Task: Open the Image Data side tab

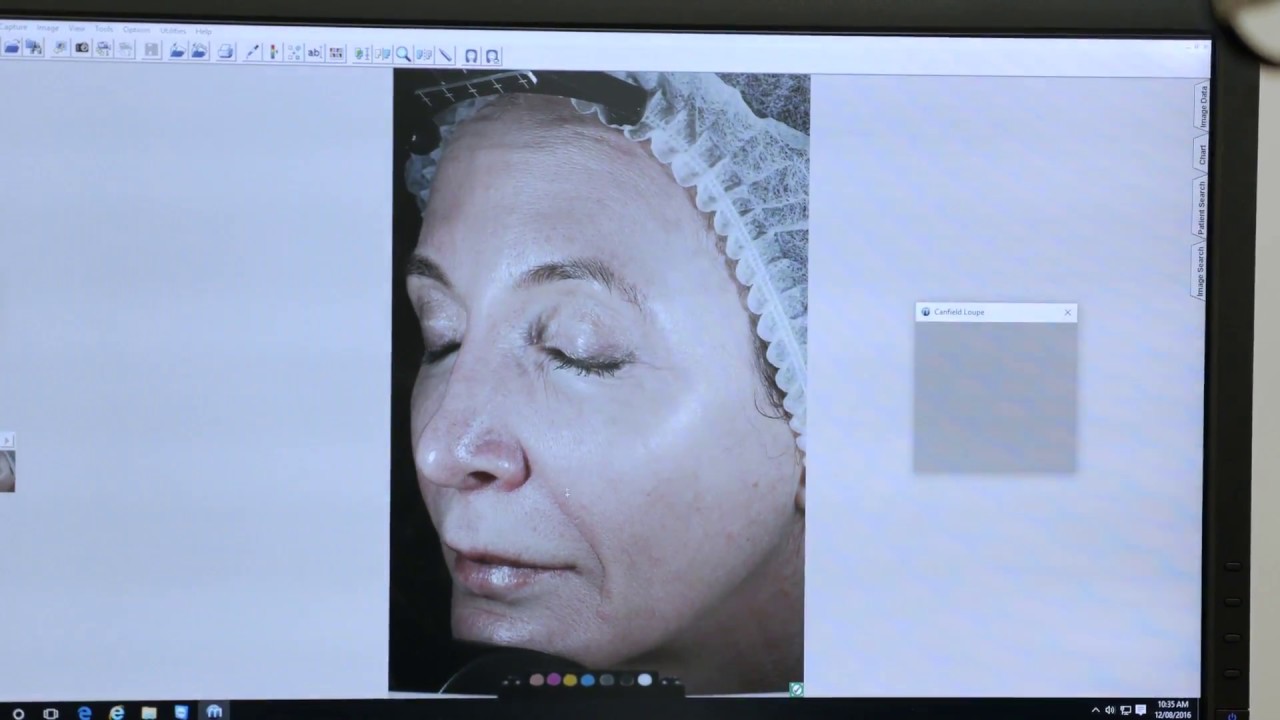Action: pos(1202,106)
